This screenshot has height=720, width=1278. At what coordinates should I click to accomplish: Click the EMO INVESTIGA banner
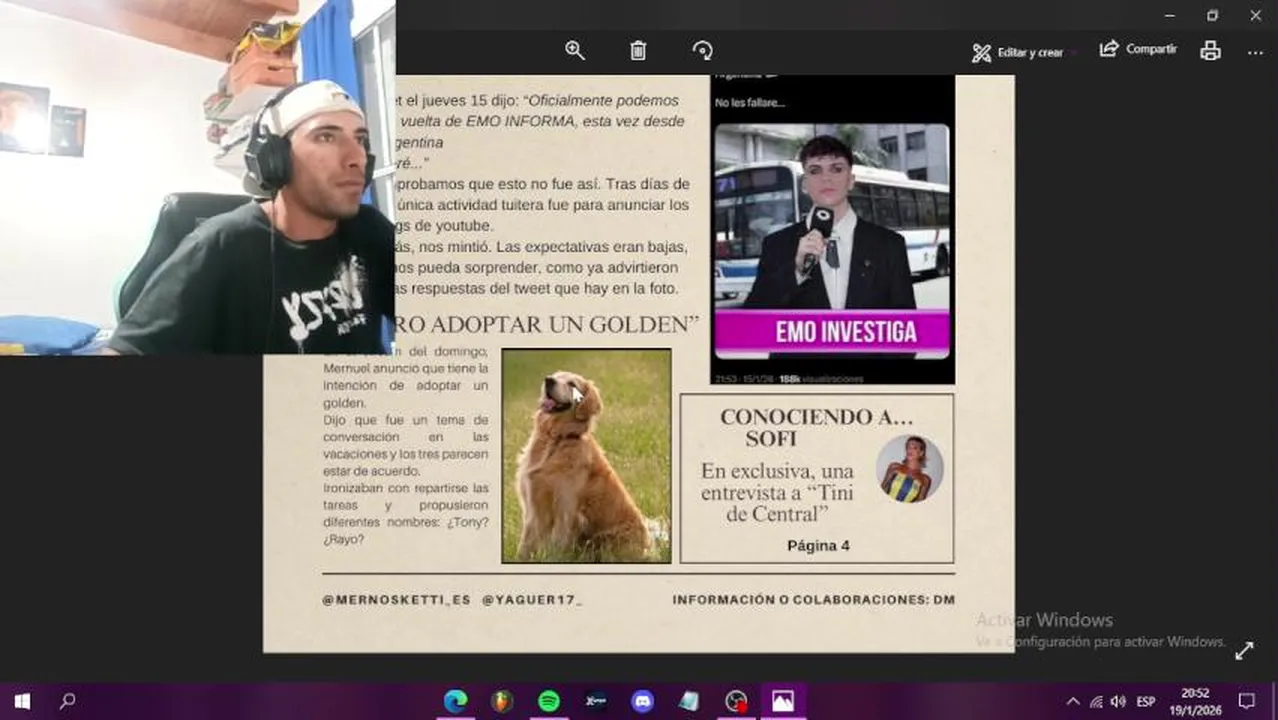[x=833, y=332]
